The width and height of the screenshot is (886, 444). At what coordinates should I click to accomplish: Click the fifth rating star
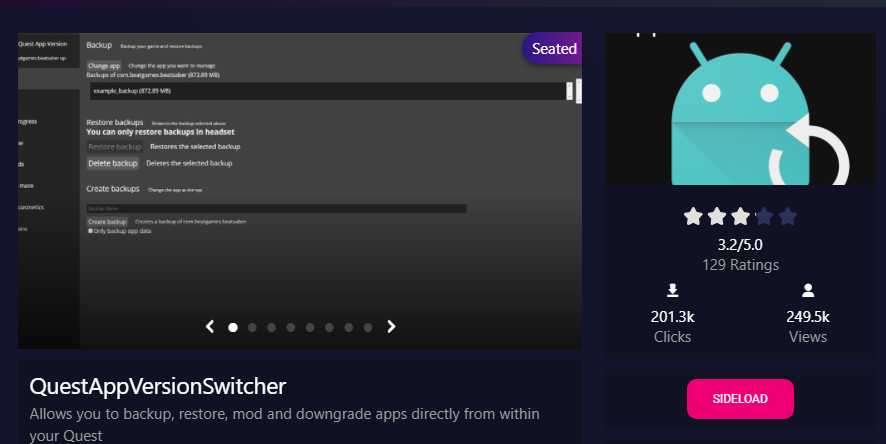[788, 216]
